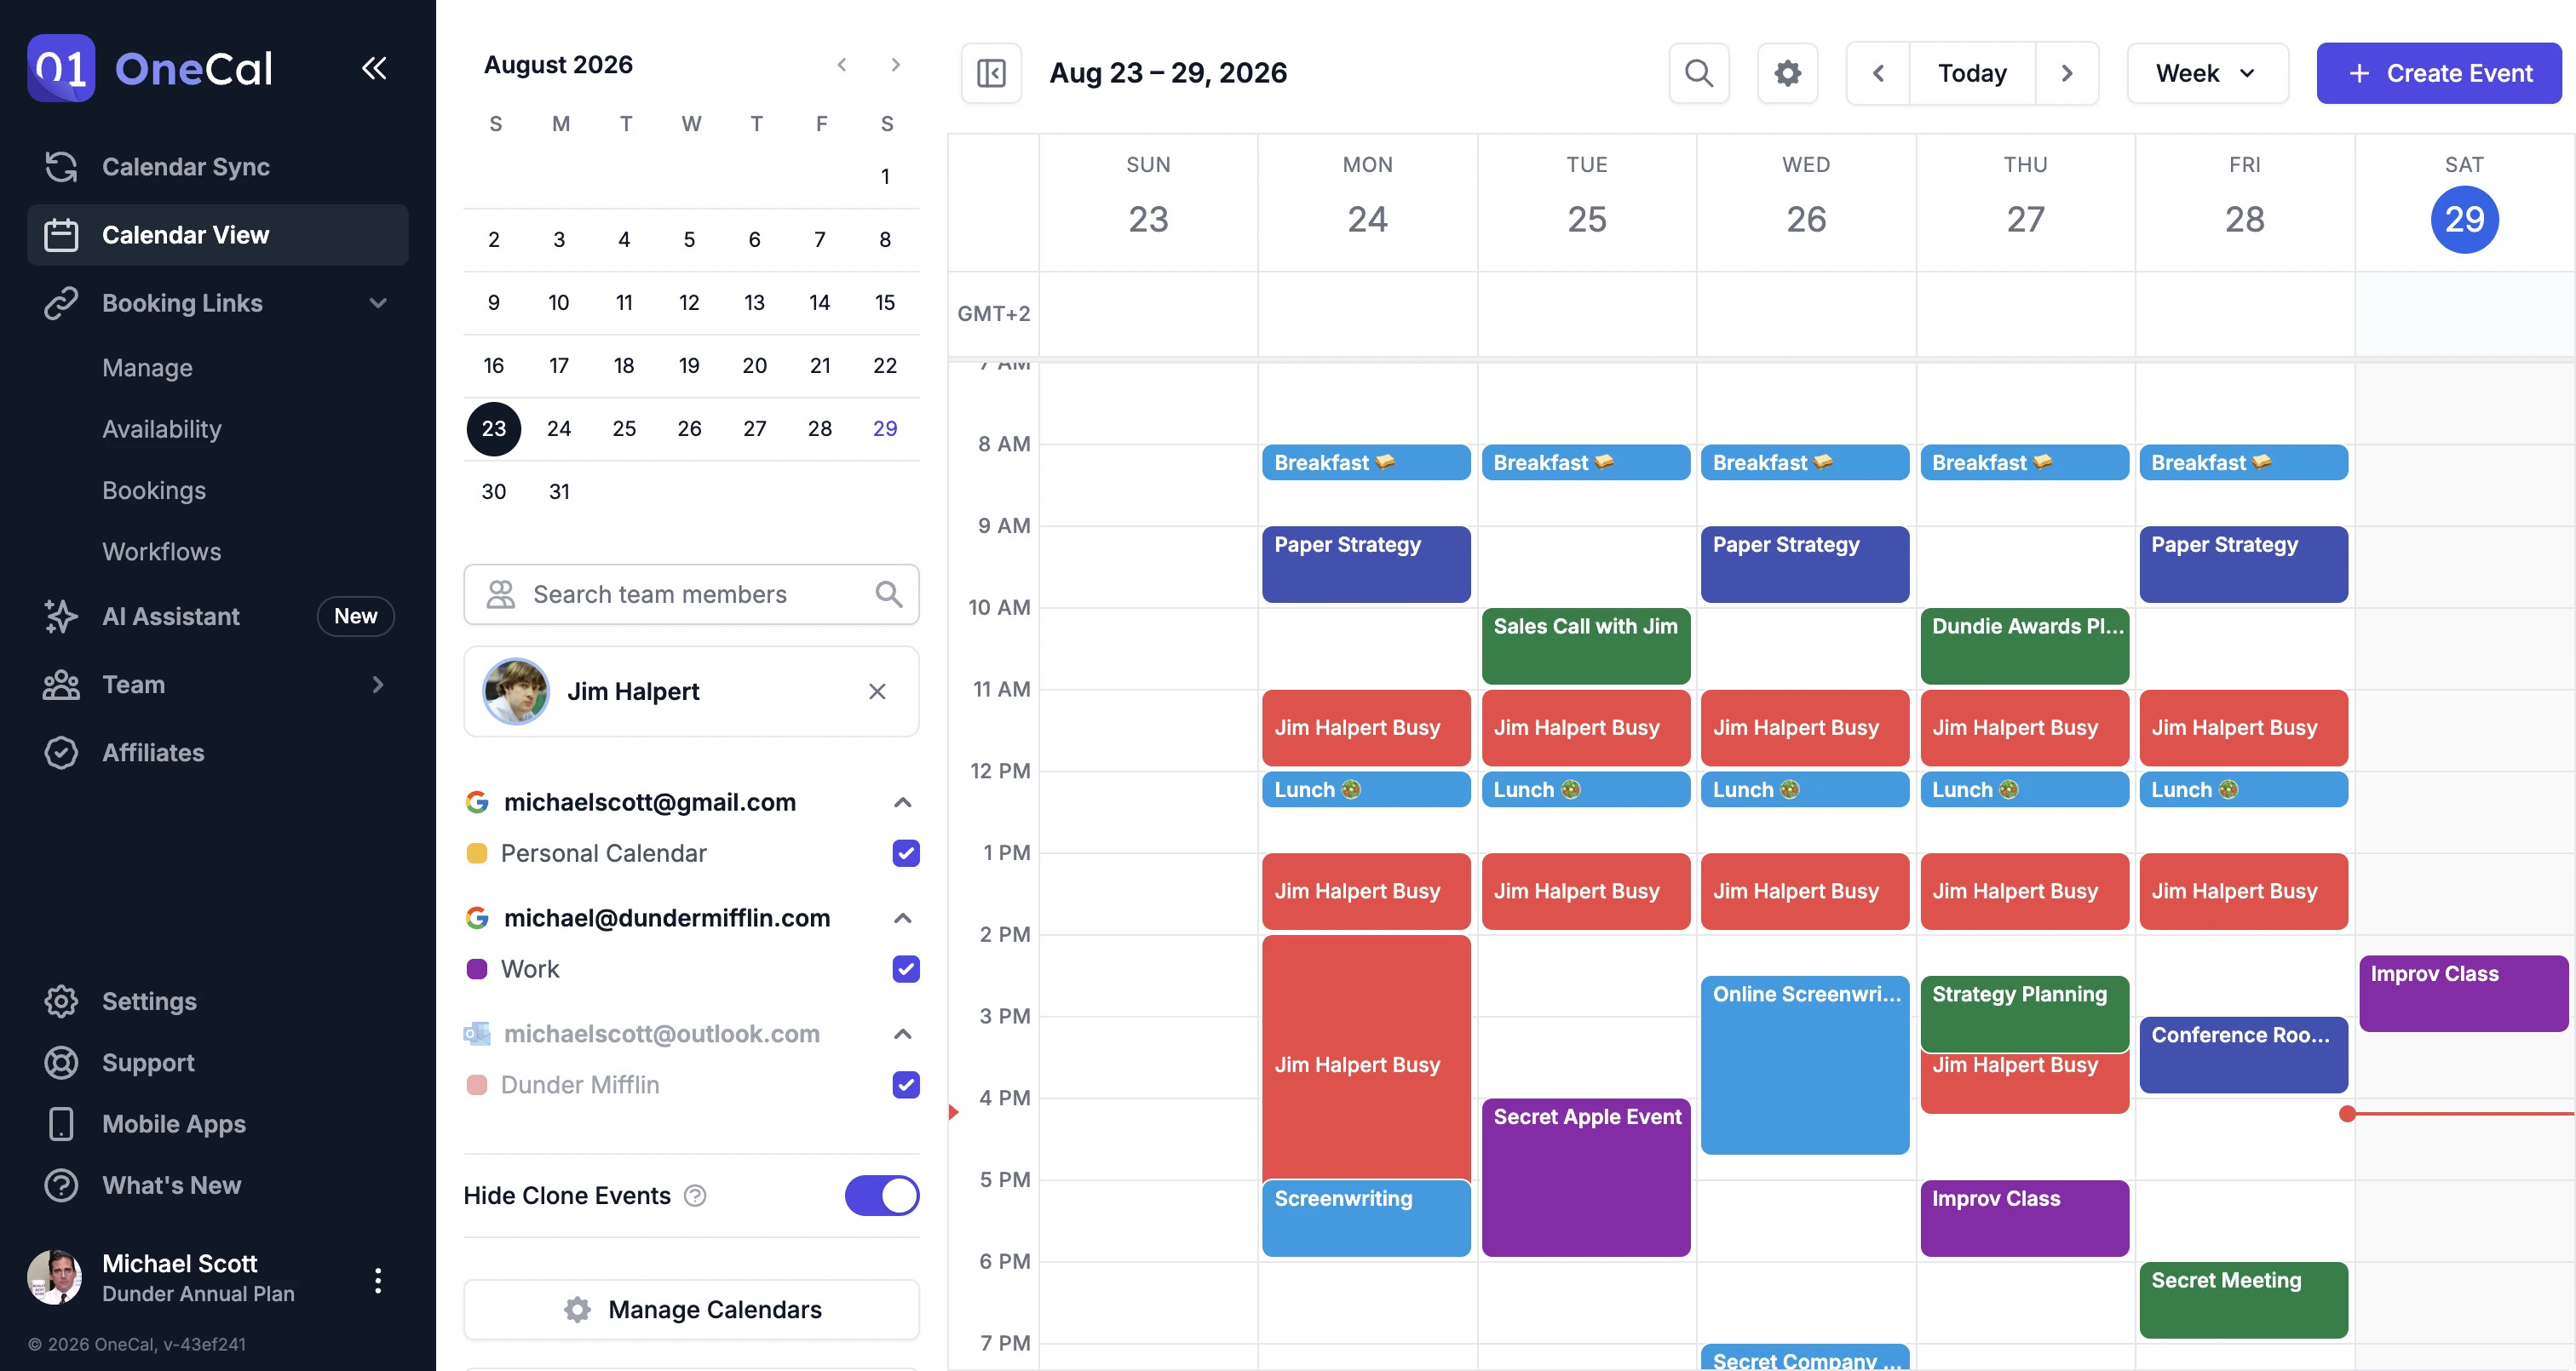Screen dimensions: 2576x1371
Task: Click yellow Personal Calendar color swatch
Action: (477, 853)
